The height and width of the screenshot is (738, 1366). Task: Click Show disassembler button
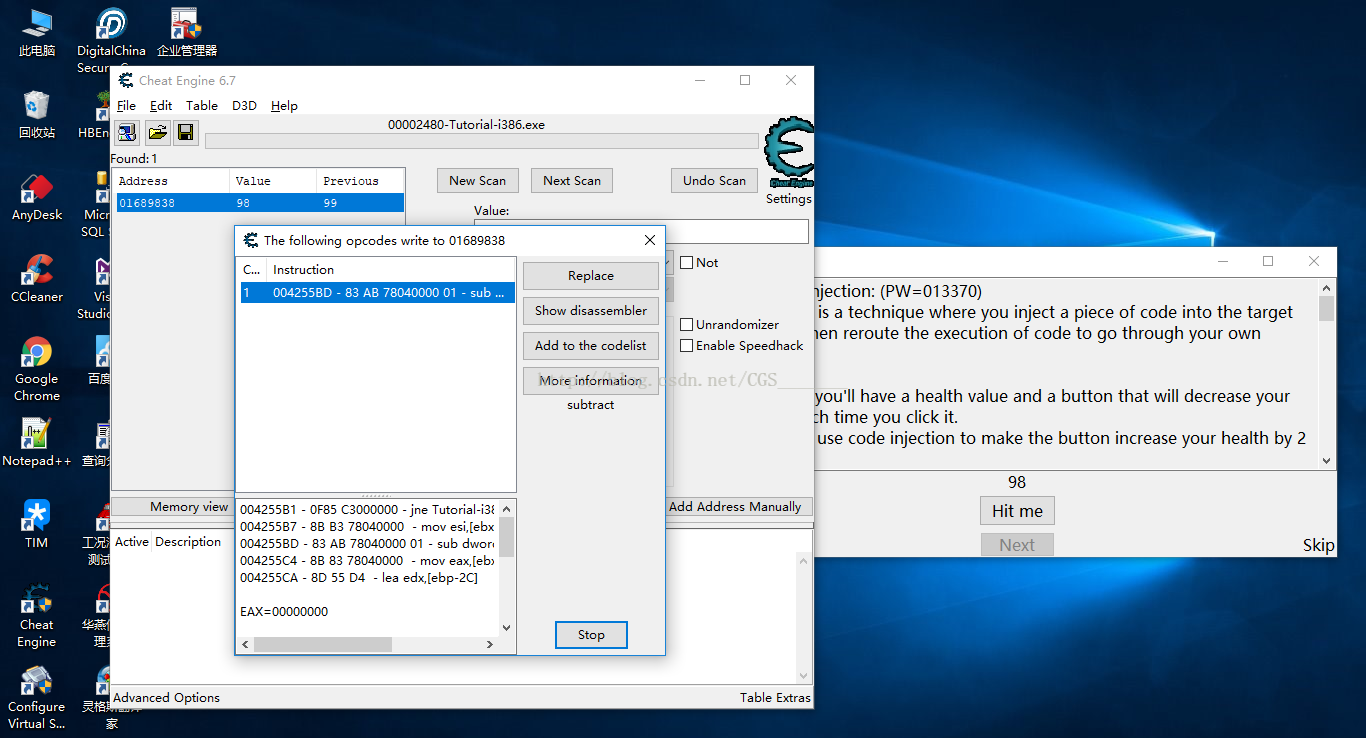pos(590,311)
